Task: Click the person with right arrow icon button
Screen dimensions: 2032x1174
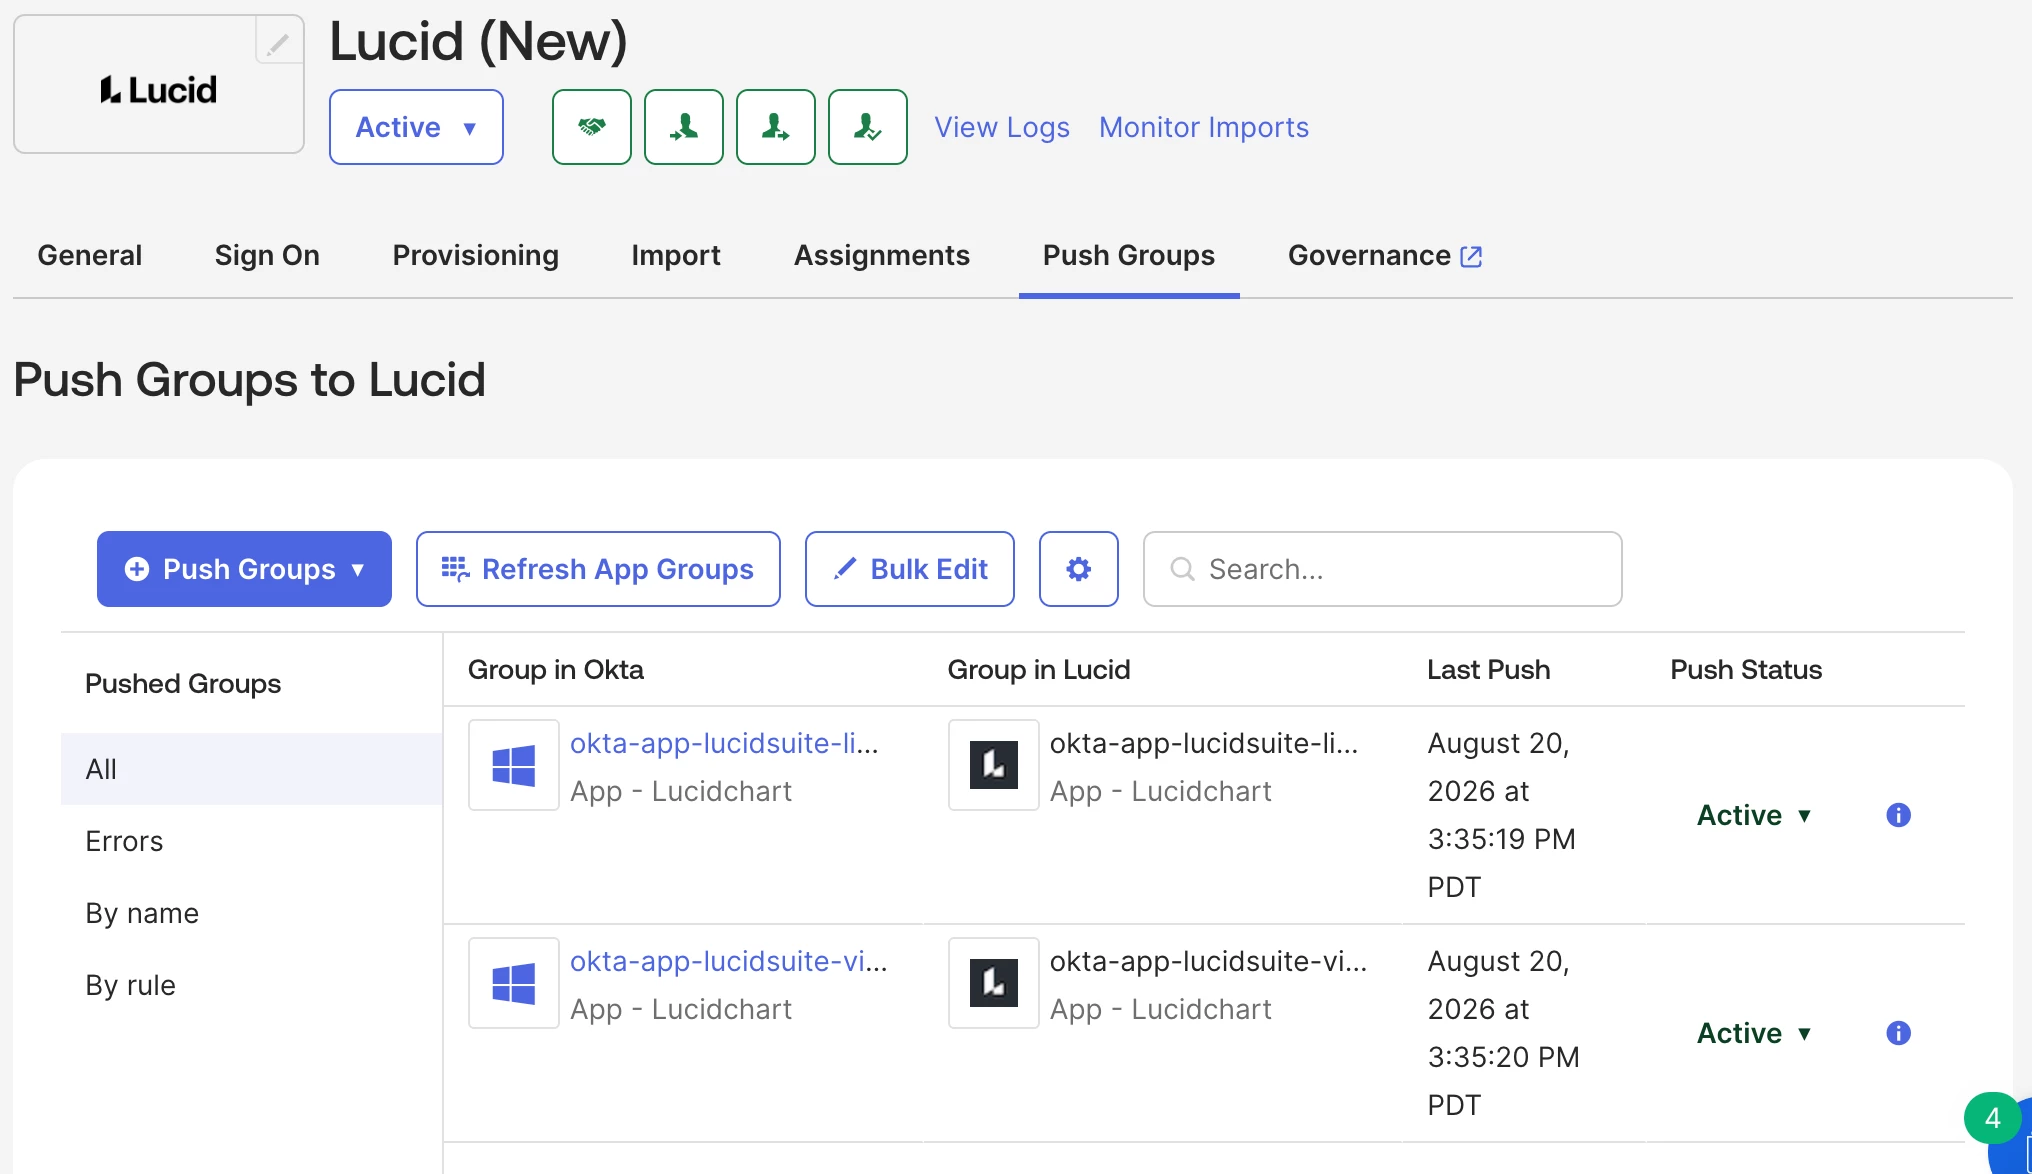Action: [776, 127]
